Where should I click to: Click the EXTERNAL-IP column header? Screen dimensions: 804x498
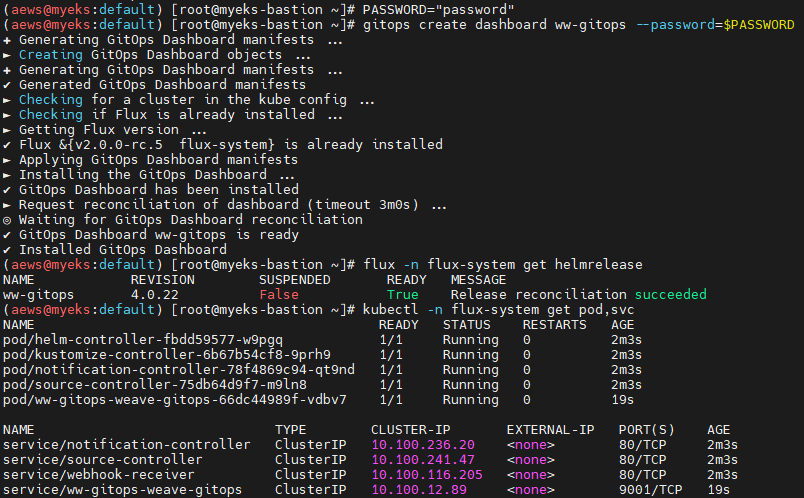coord(550,429)
